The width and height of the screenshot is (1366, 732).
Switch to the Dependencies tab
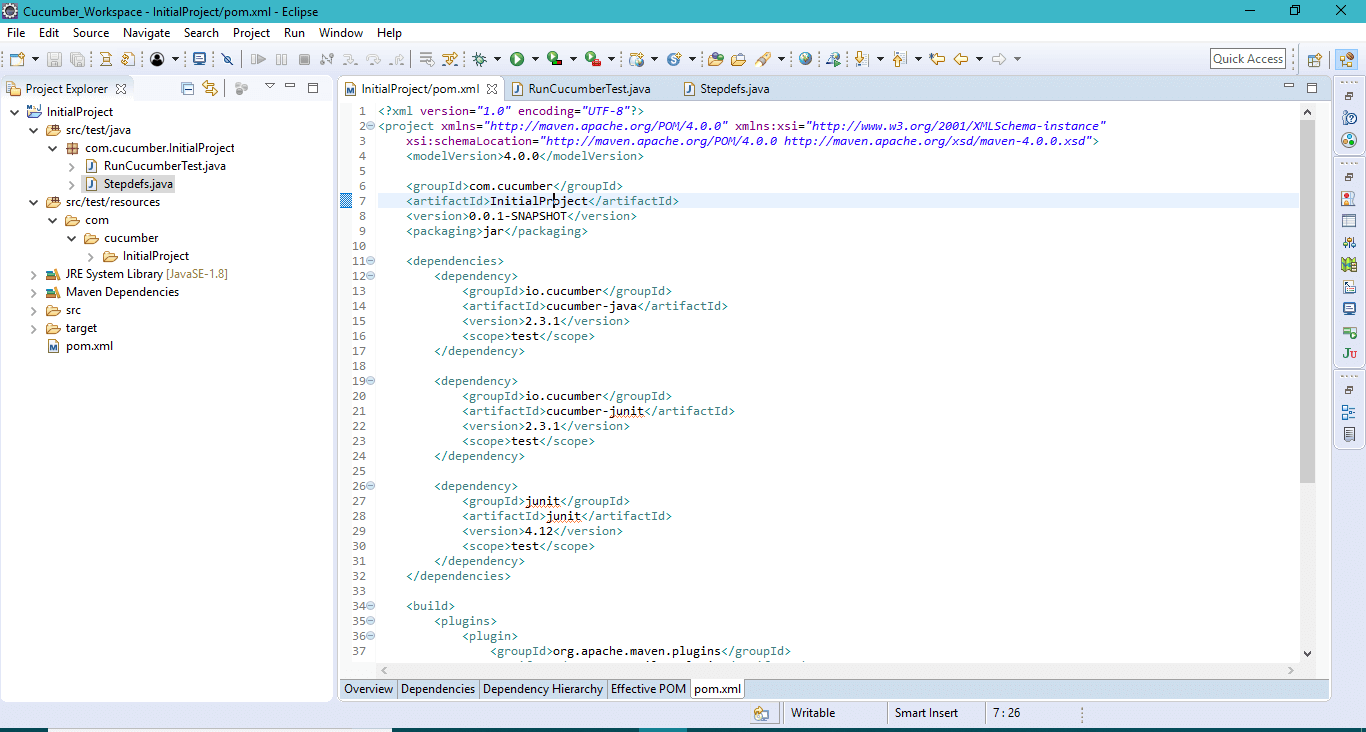(438, 689)
